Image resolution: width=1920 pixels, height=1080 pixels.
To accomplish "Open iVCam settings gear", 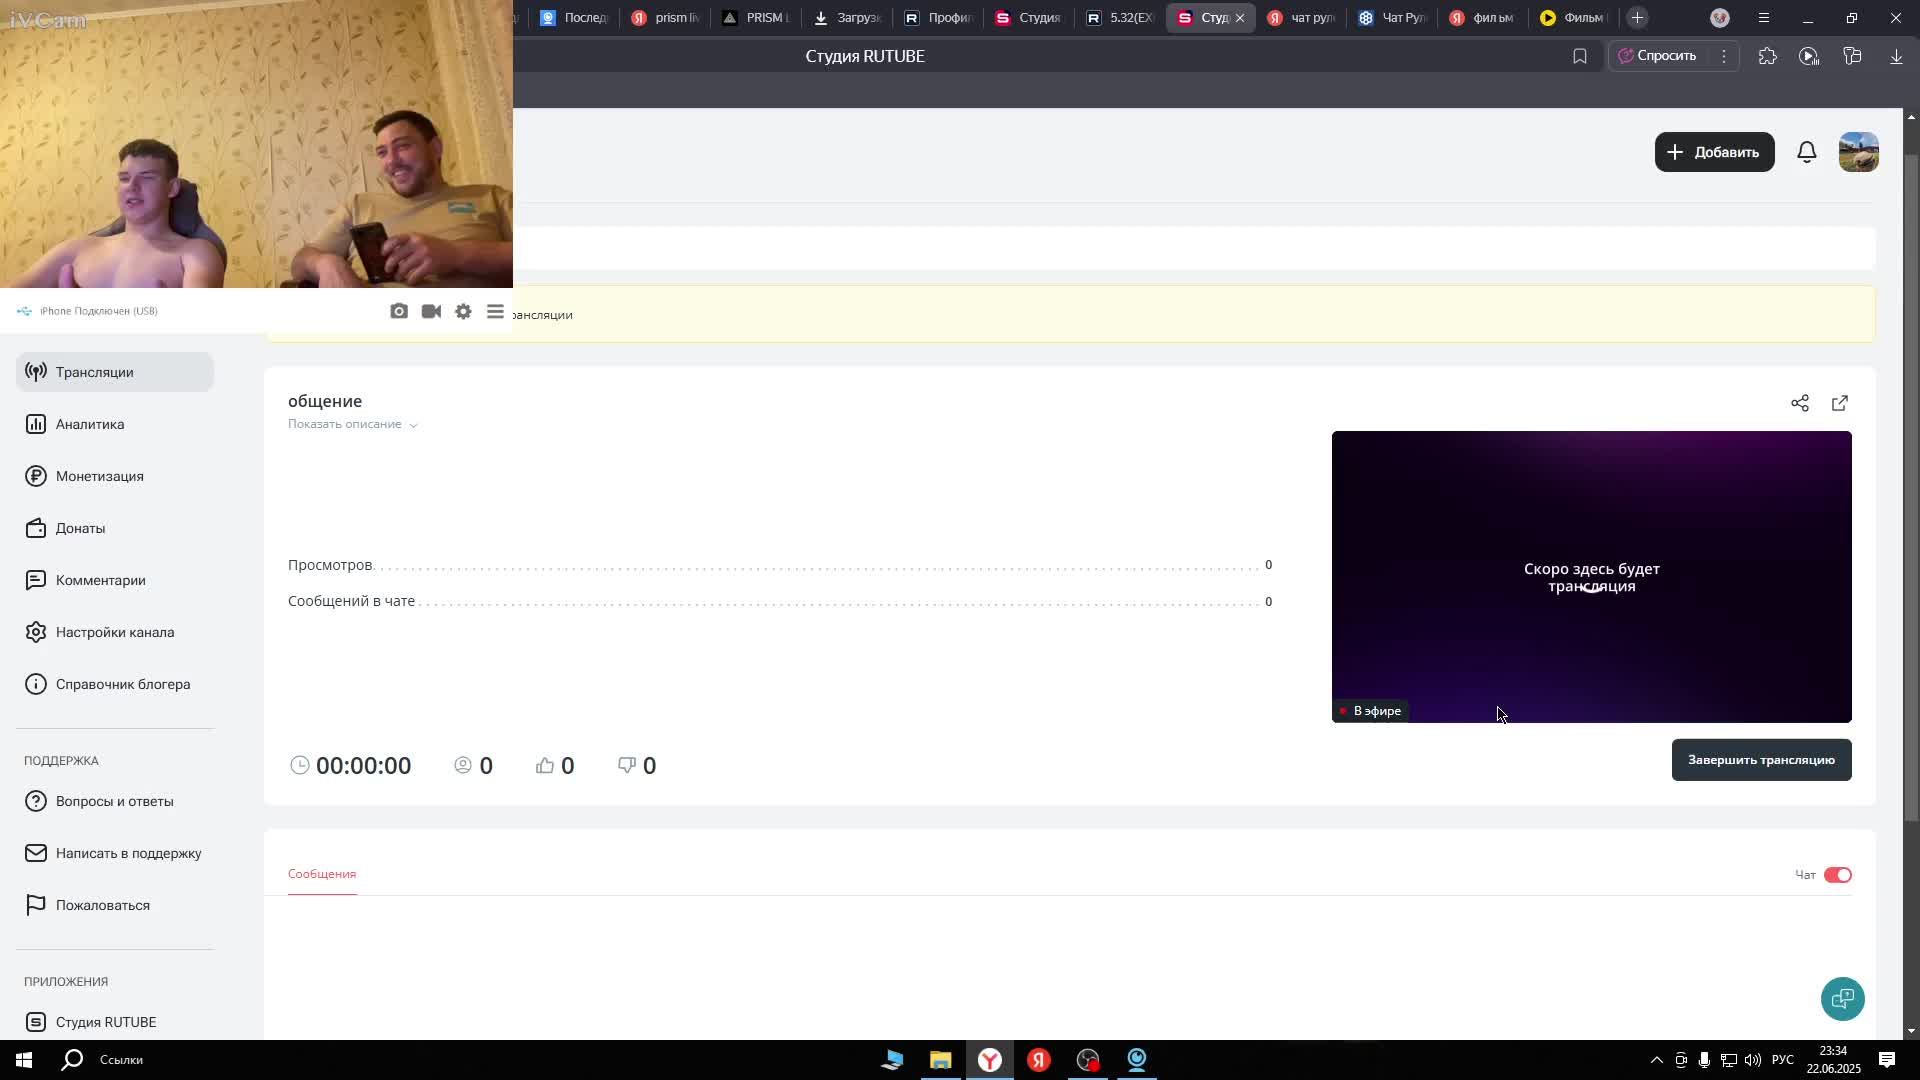I will point(463,311).
